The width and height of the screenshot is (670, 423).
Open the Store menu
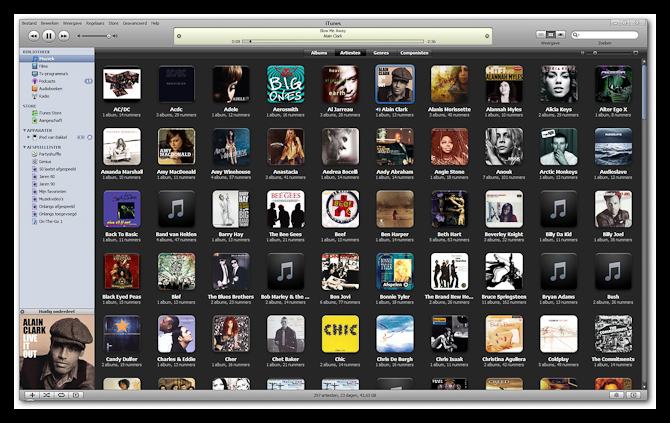[x=113, y=23]
